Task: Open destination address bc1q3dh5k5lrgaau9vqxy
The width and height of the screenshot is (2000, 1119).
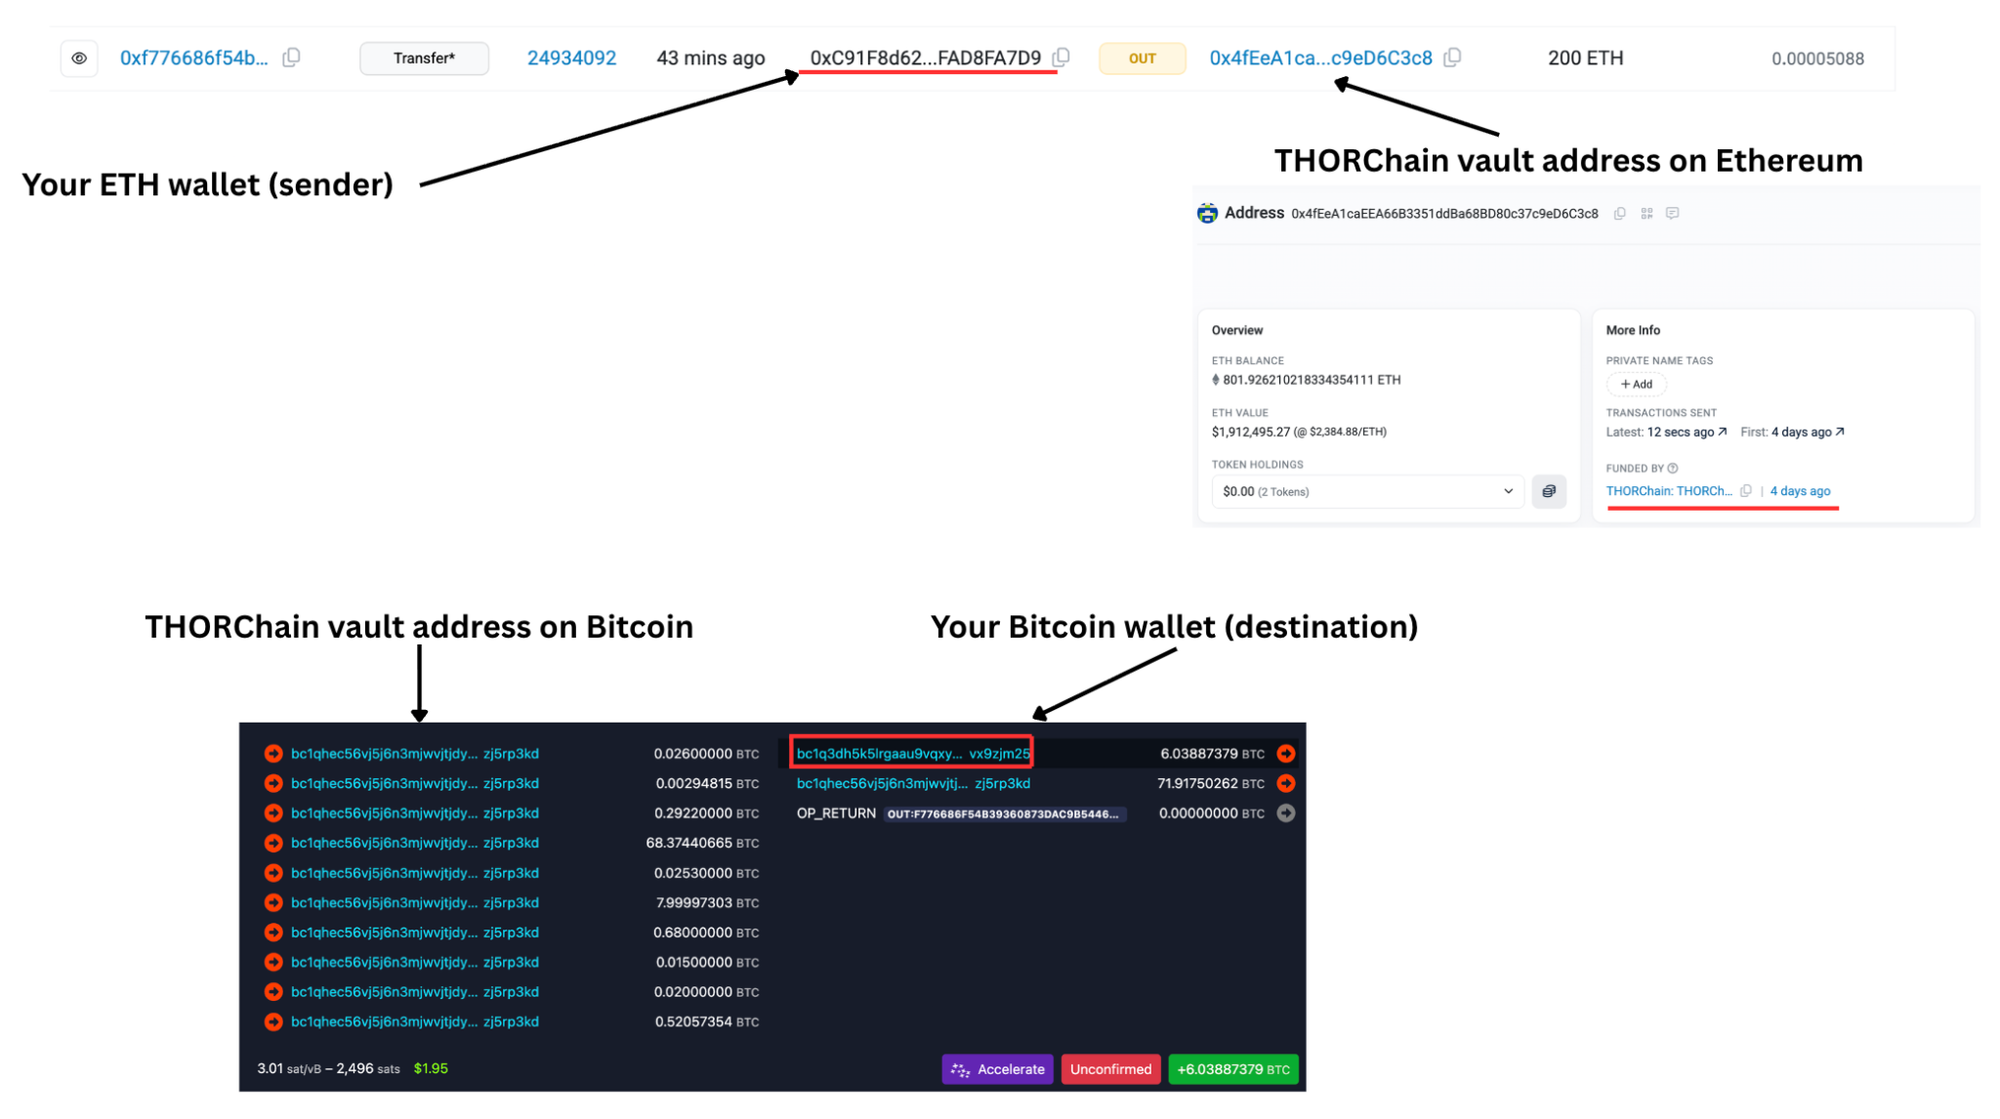Action: [912, 753]
